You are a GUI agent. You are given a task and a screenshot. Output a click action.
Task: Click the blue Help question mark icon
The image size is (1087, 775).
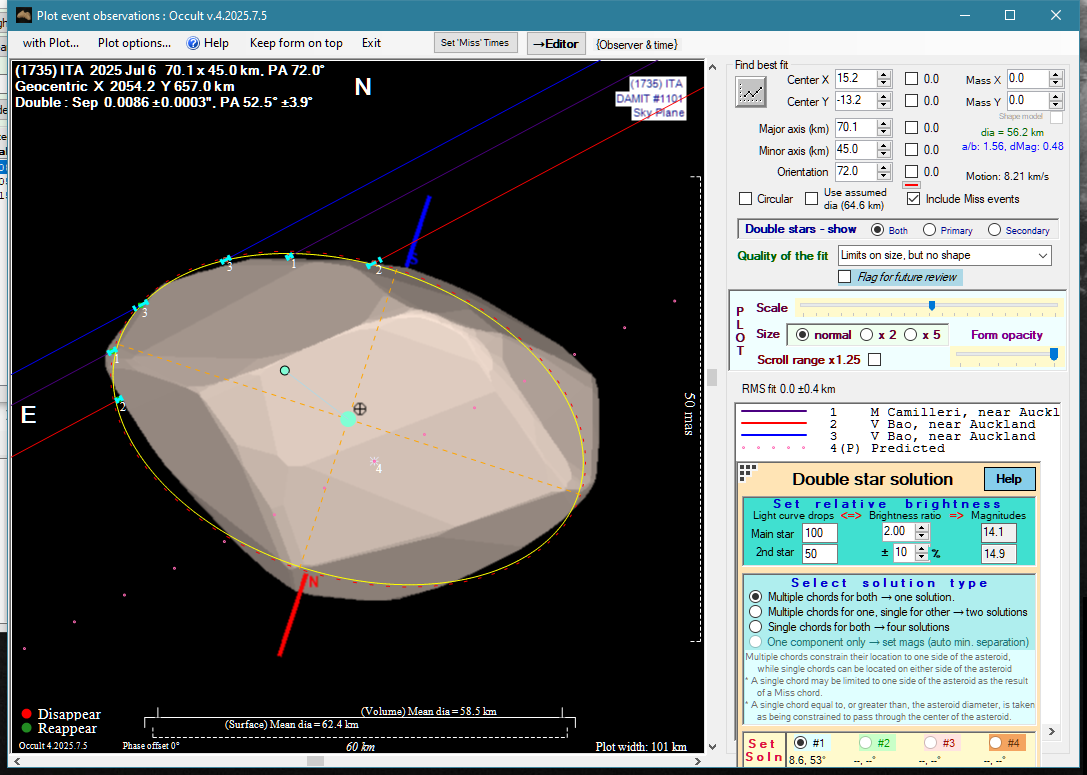pyautogui.click(x=194, y=43)
